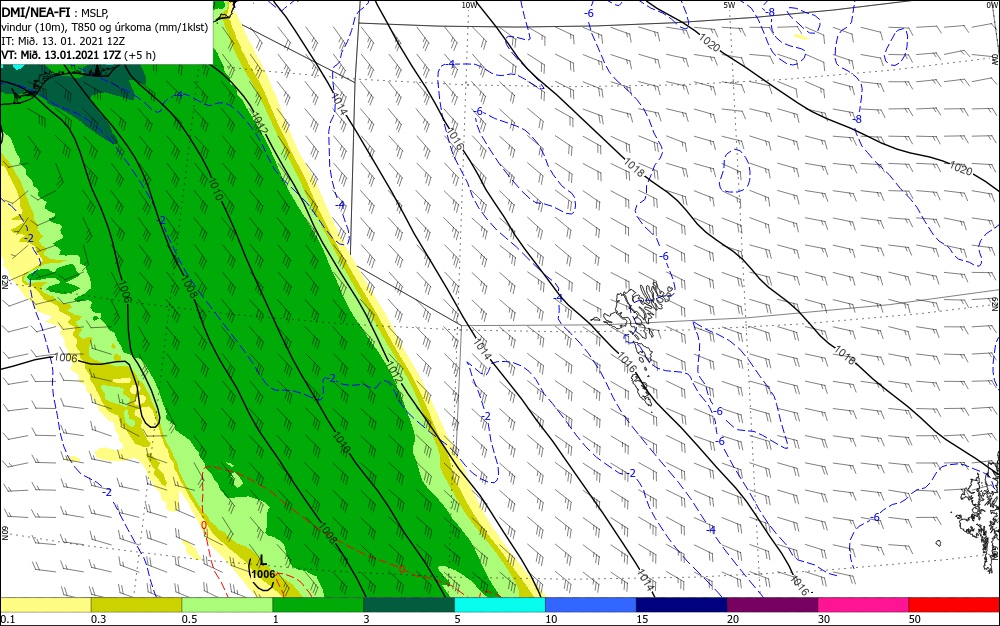Screen dimensions: 1000x626
Task: Select the light green 0.5 legend swatch
Action: pos(227,605)
